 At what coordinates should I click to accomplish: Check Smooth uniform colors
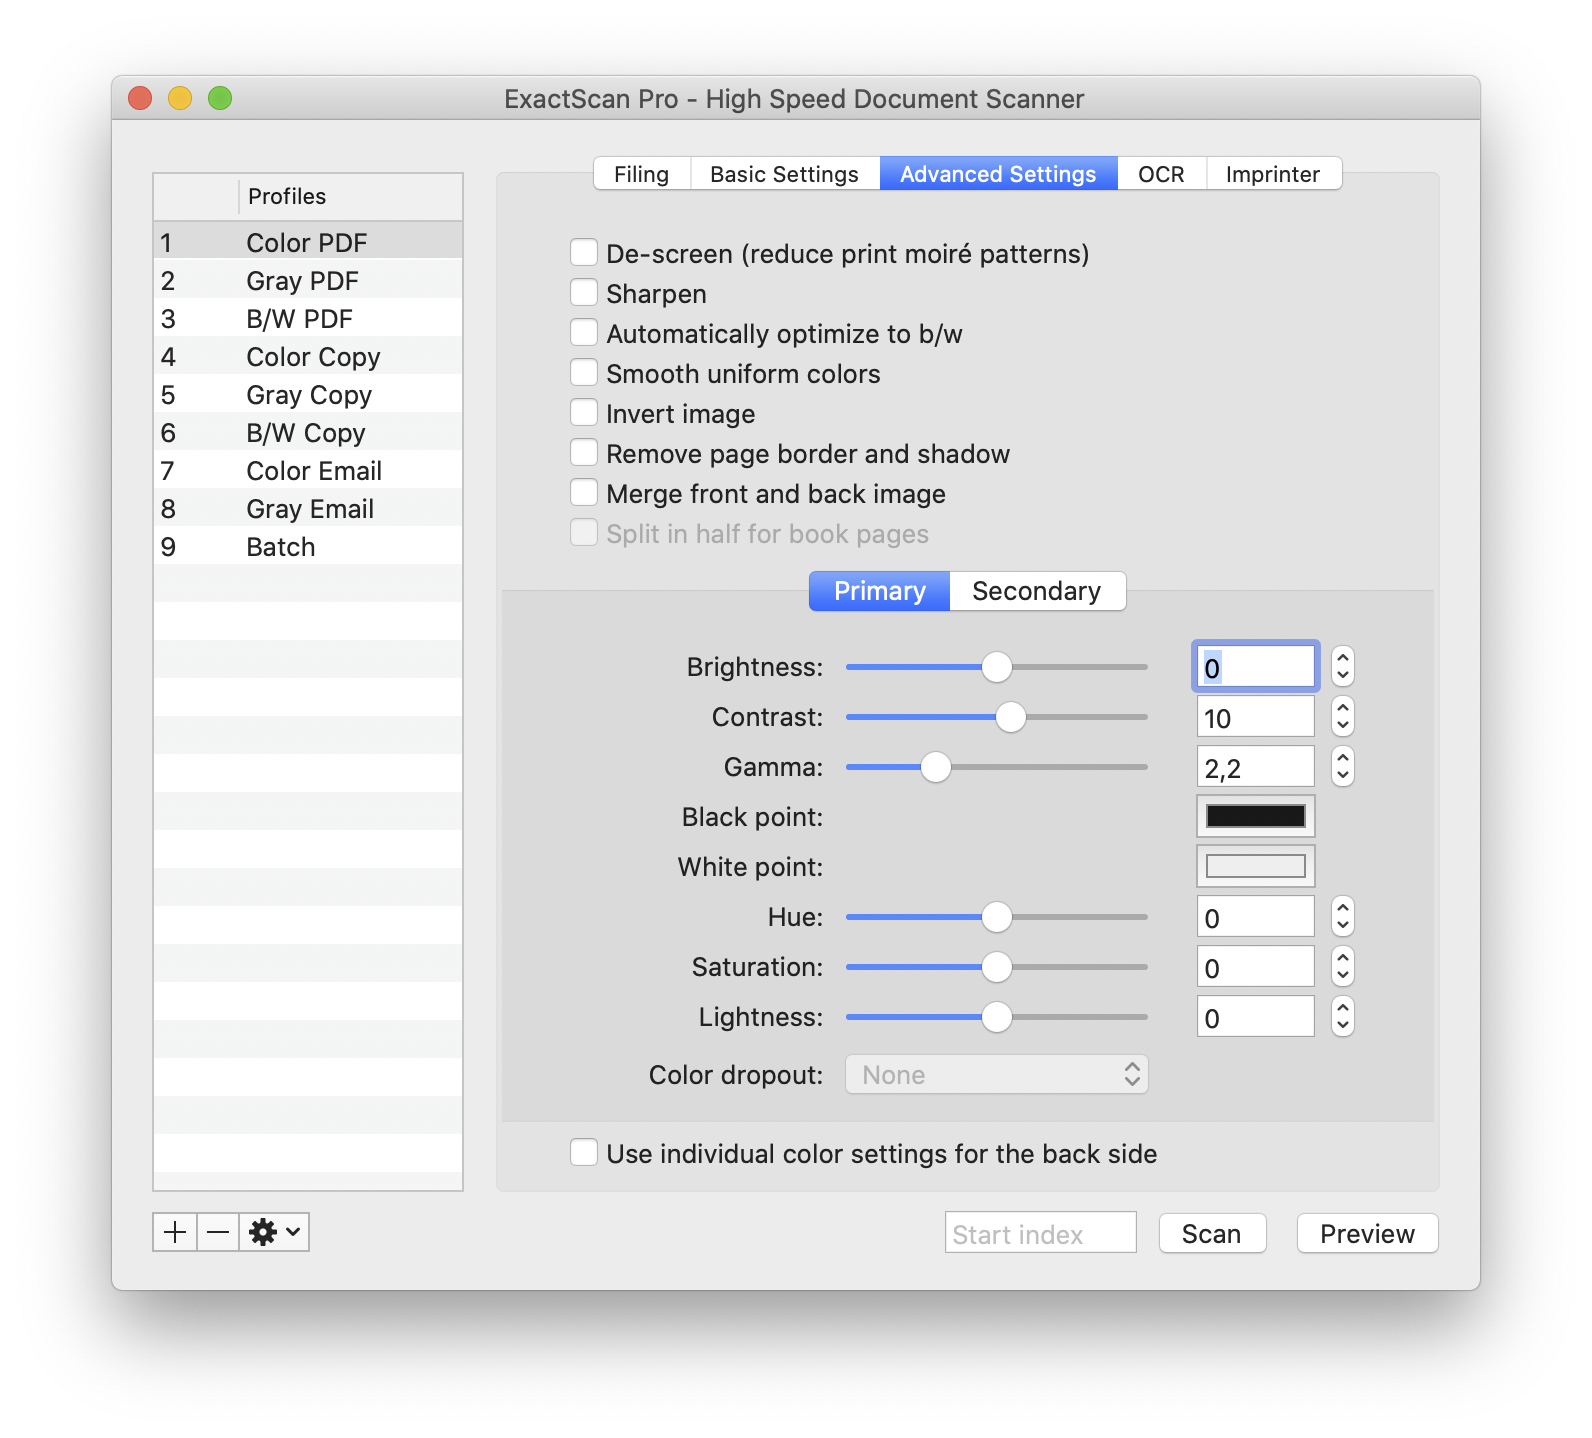(x=584, y=373)
